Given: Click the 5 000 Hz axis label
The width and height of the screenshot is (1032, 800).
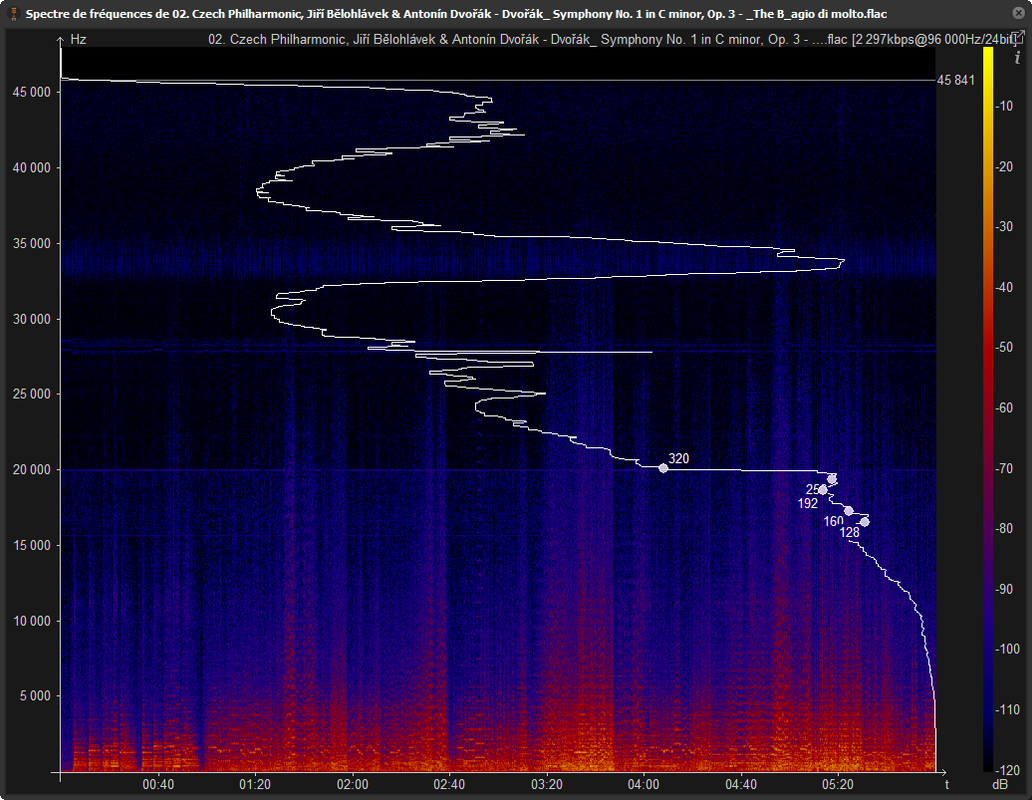Looking at the screenshot, I should (35, 696).
